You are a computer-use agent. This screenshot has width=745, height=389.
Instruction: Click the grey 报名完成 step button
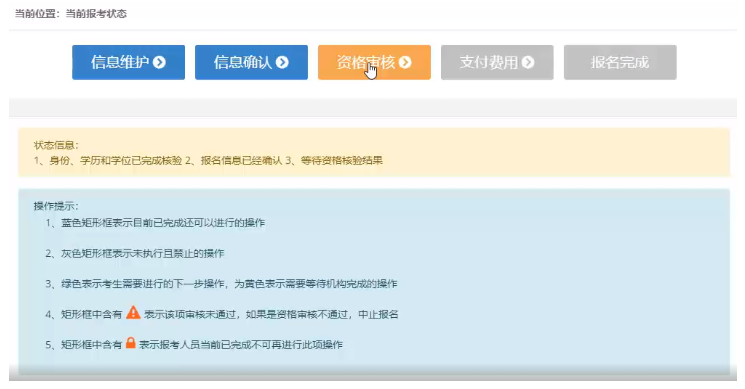(620, 62)
